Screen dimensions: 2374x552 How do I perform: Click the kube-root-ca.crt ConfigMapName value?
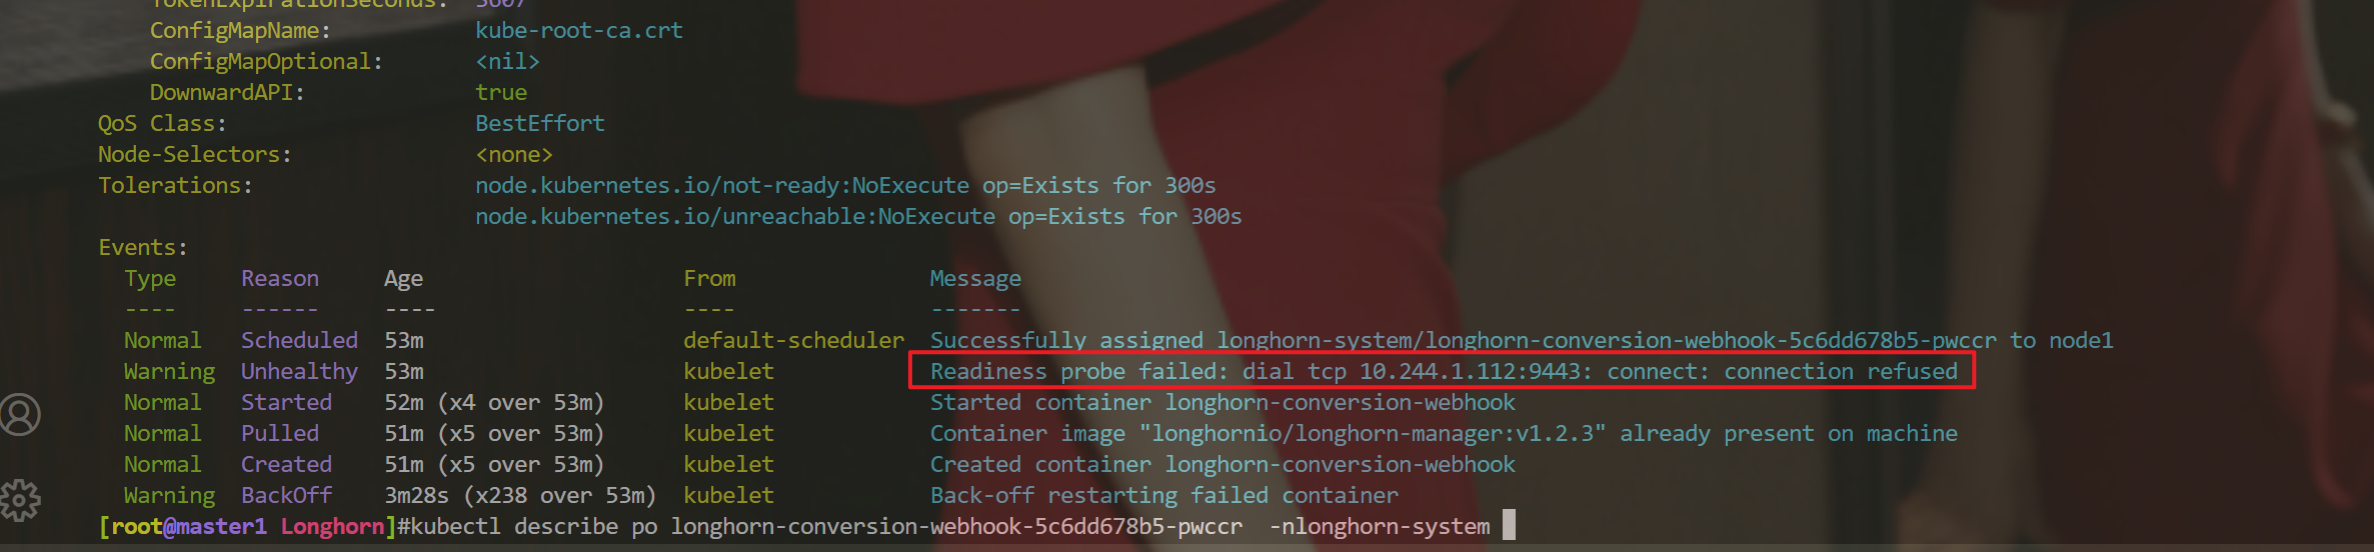click(579, 31)
